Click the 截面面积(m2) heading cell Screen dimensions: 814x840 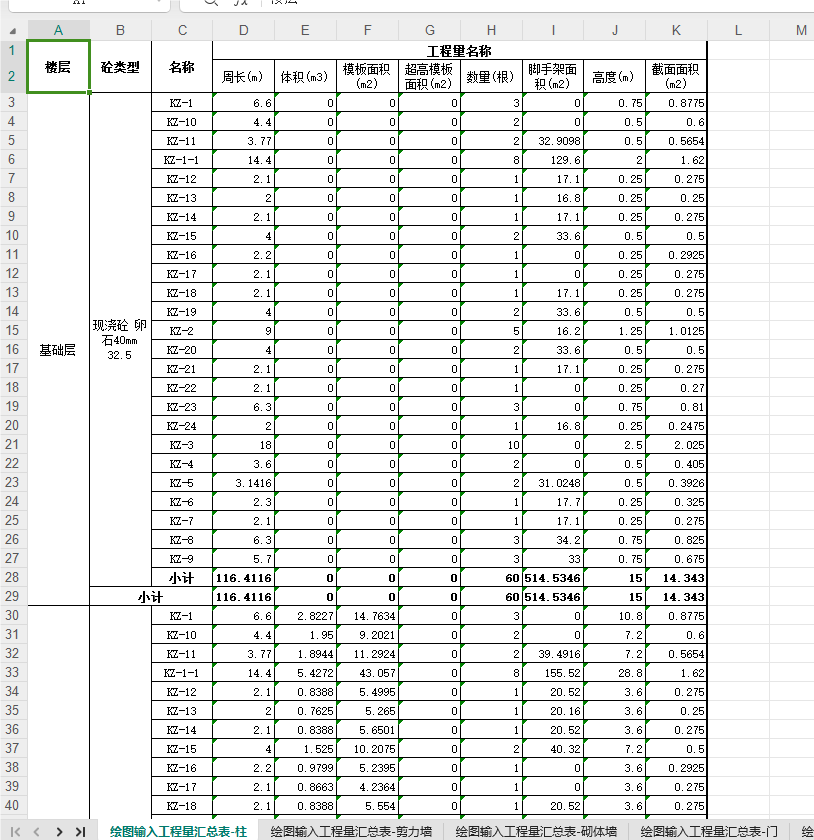(676, 77)
